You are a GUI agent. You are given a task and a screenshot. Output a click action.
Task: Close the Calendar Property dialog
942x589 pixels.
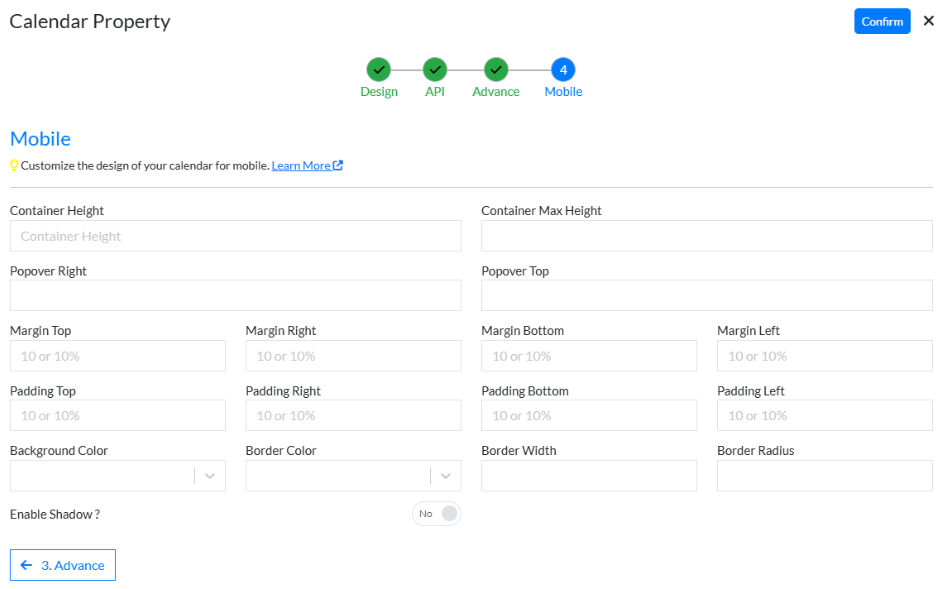point(928,21)
